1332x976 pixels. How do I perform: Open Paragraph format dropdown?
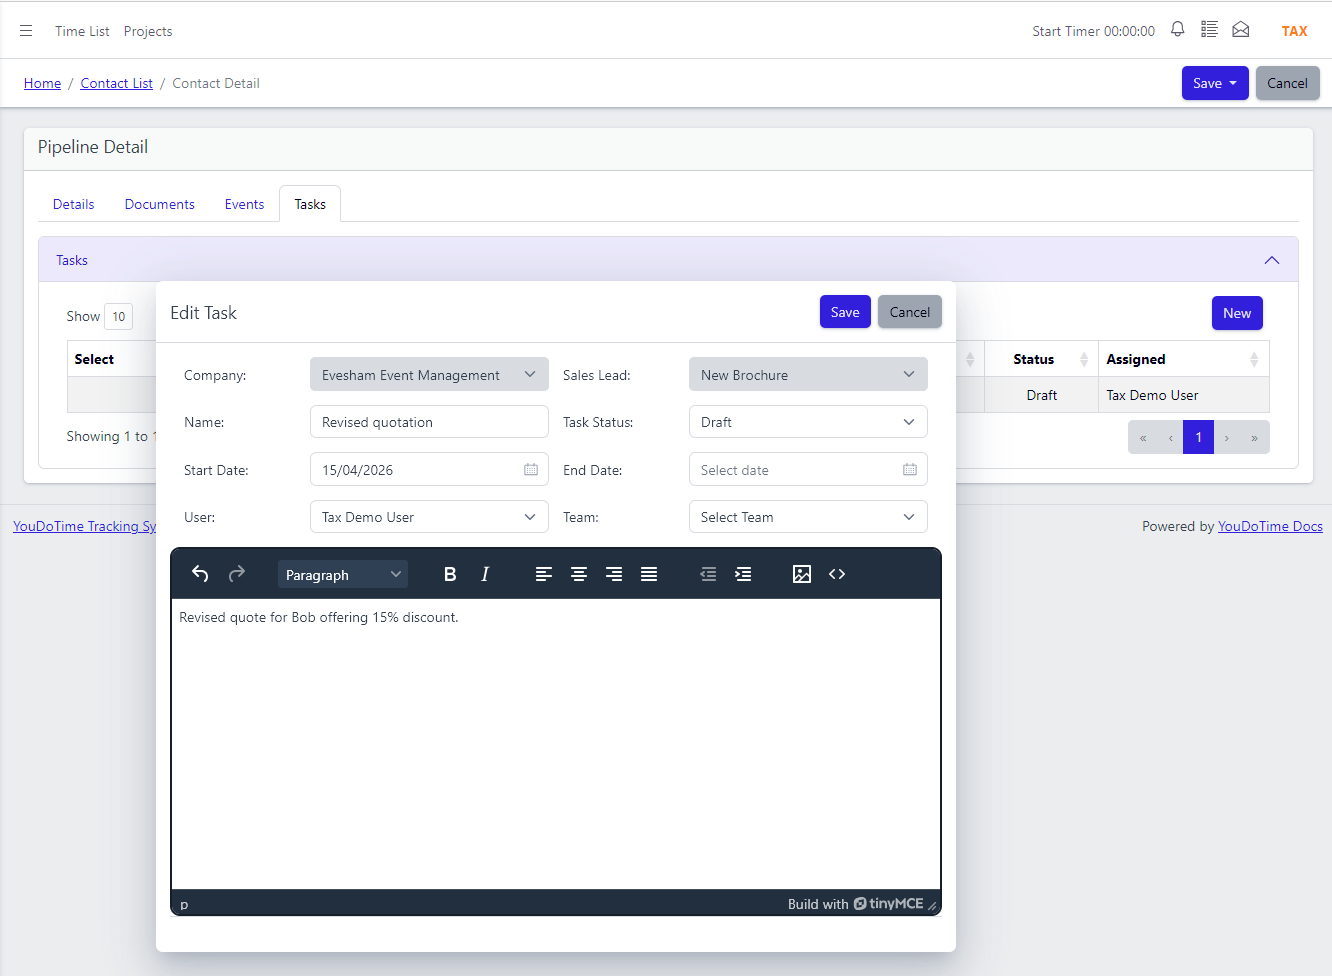[x=342, y=574]
